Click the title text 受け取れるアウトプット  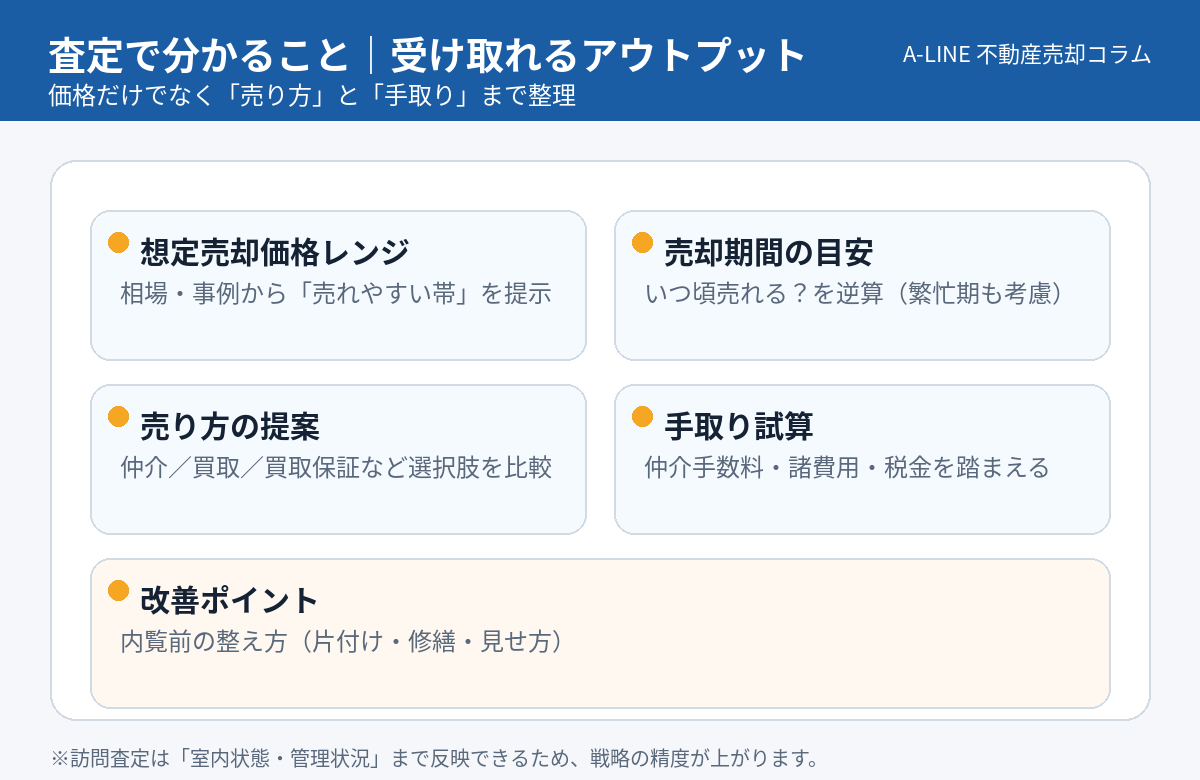click(598, 56)
